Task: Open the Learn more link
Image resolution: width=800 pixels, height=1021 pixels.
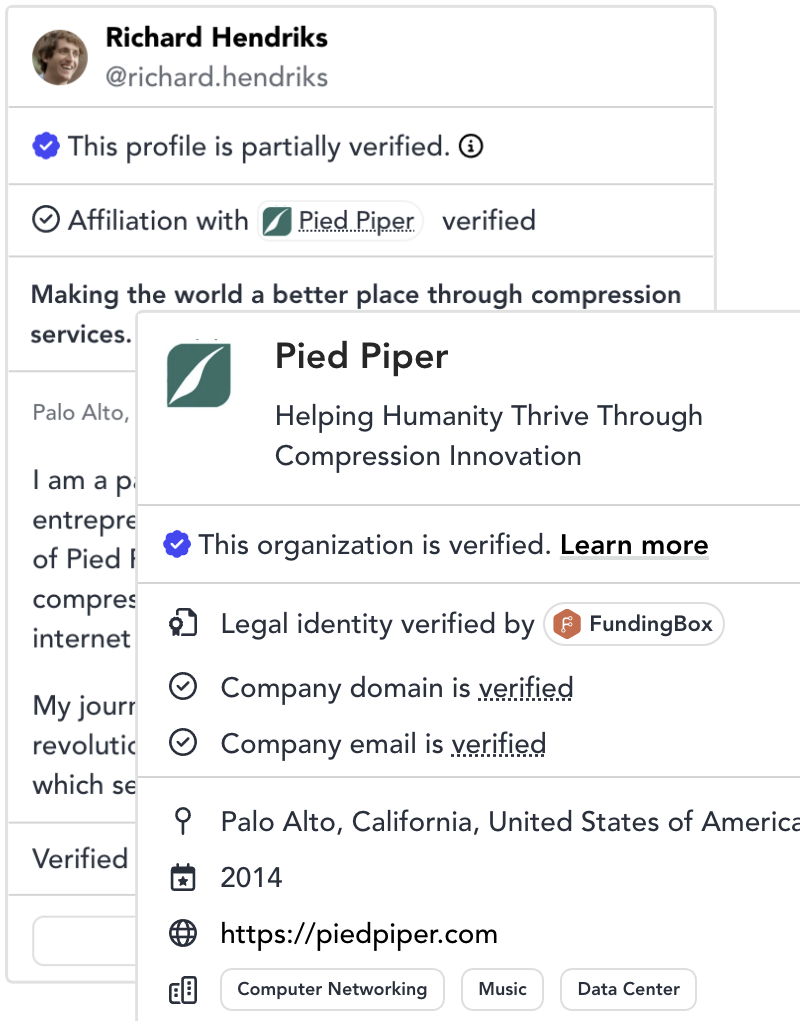Action: 634,545
